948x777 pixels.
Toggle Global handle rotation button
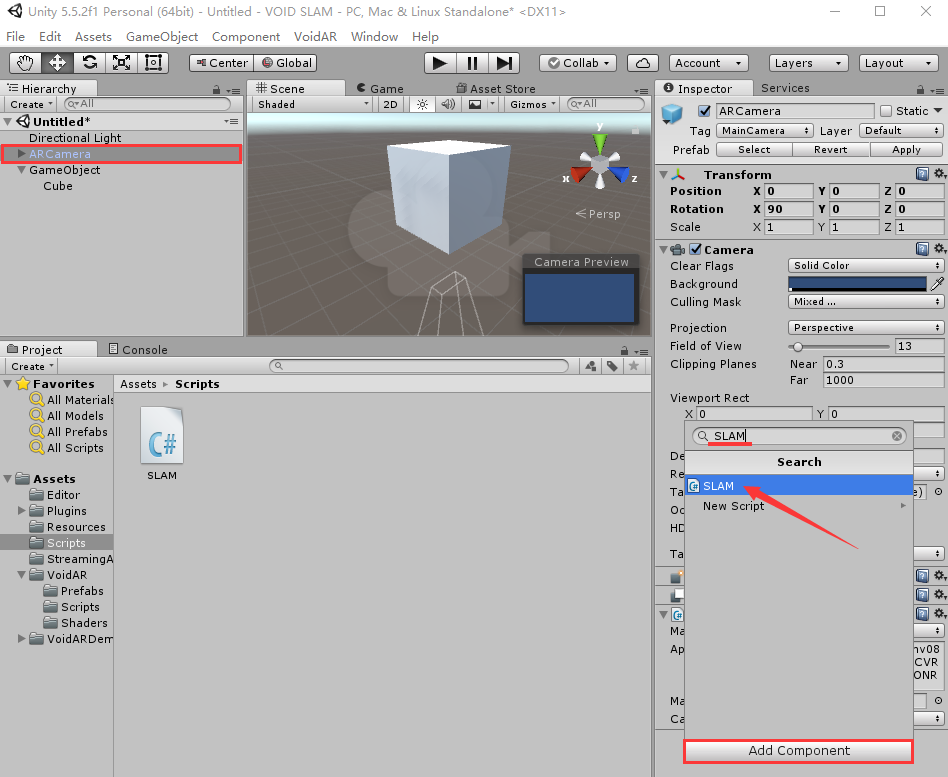click(x=286, y=63)
